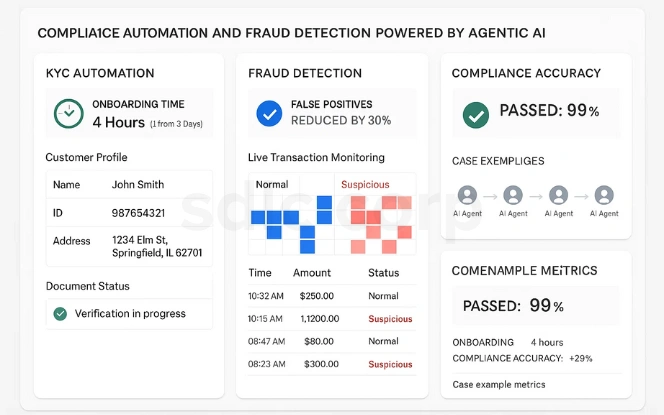664x415 pixels.
Task: Click the Suspicious status for 10:15 AM
Action: coord(390,318)
